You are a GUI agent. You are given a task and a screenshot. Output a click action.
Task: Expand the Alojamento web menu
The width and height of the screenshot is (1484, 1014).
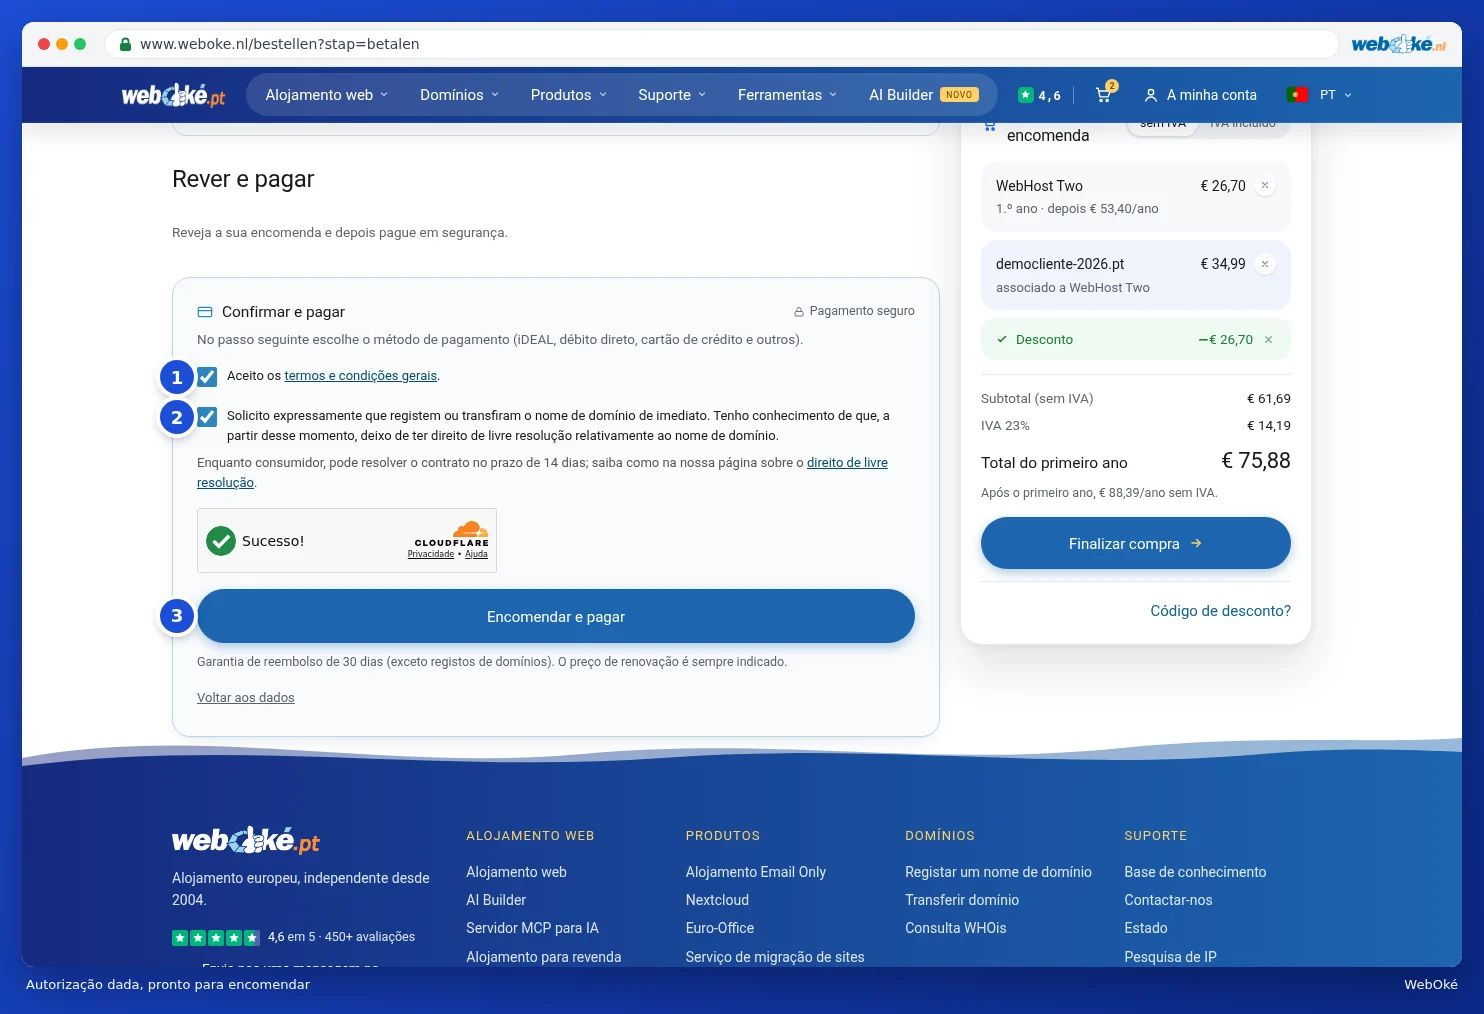326,95
